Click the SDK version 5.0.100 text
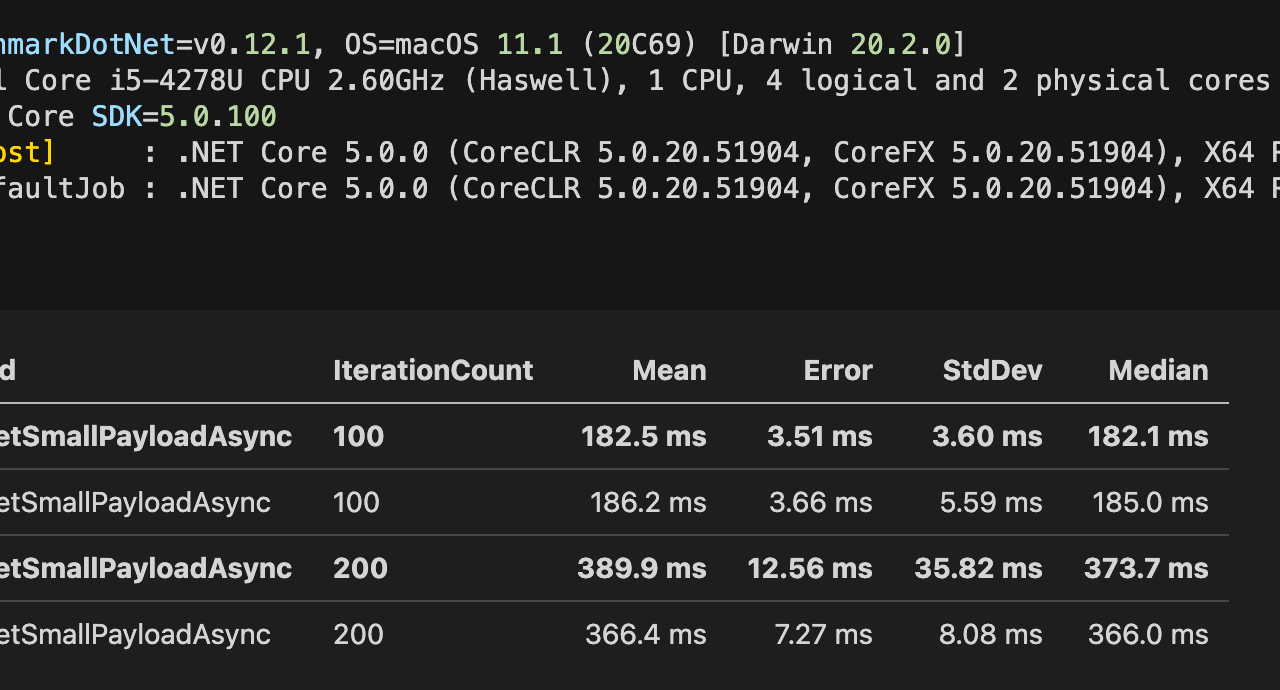 [218, 117]
